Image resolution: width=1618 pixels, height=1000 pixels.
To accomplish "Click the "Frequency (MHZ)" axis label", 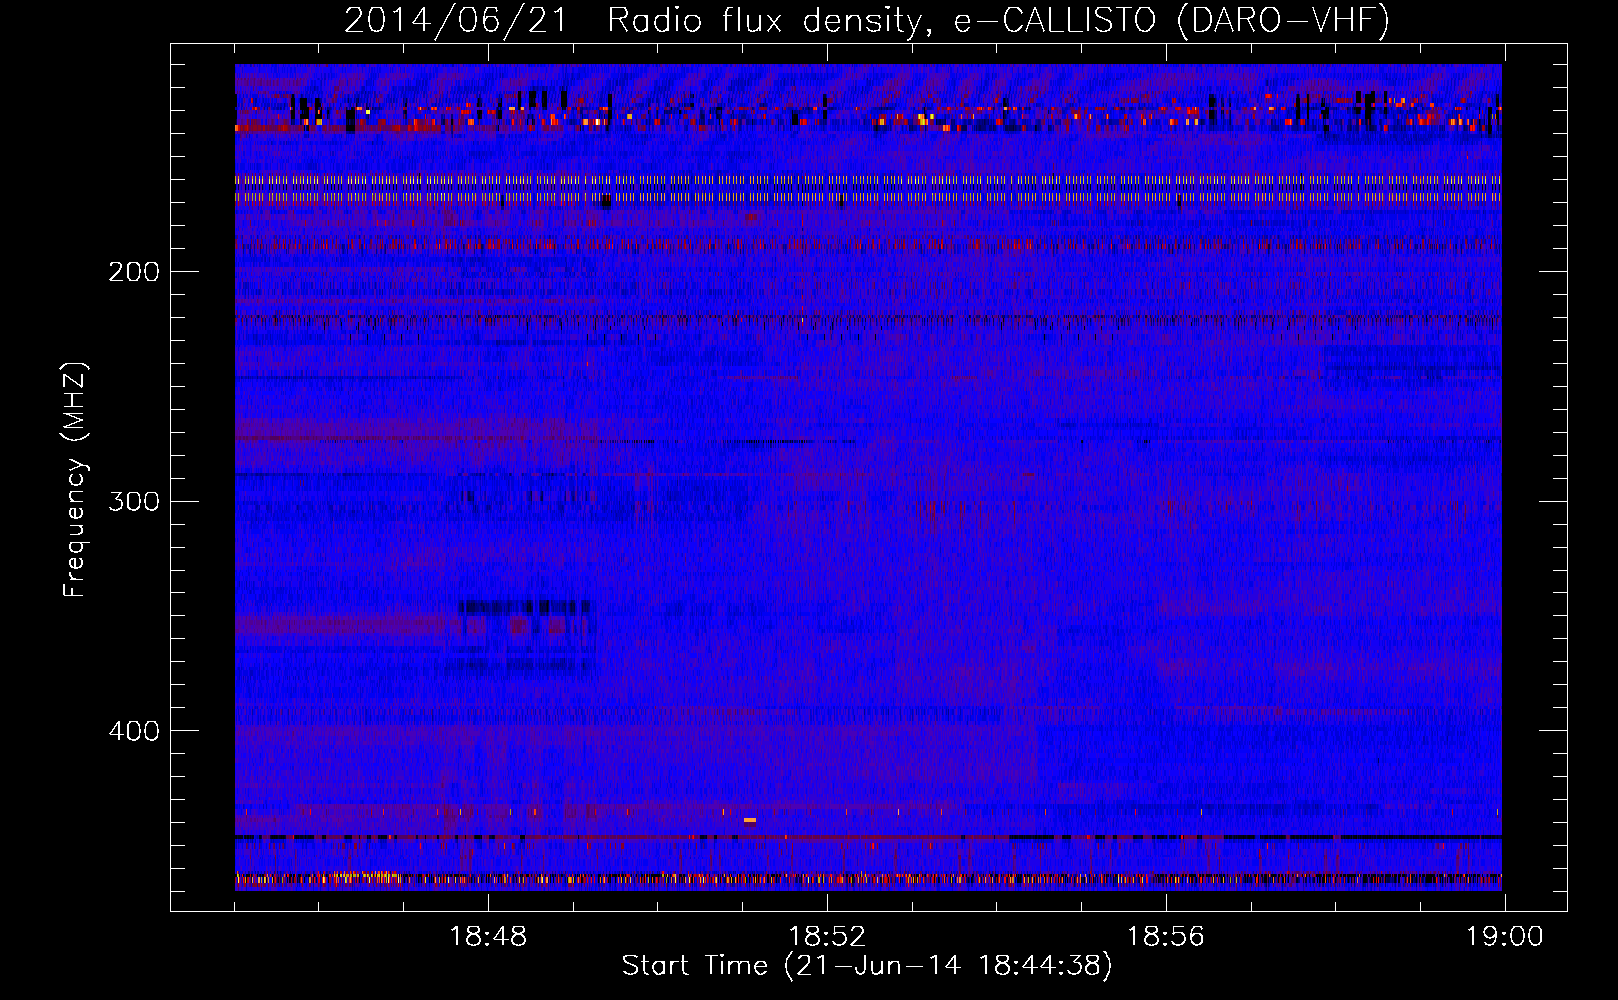I will pos(75,479).
